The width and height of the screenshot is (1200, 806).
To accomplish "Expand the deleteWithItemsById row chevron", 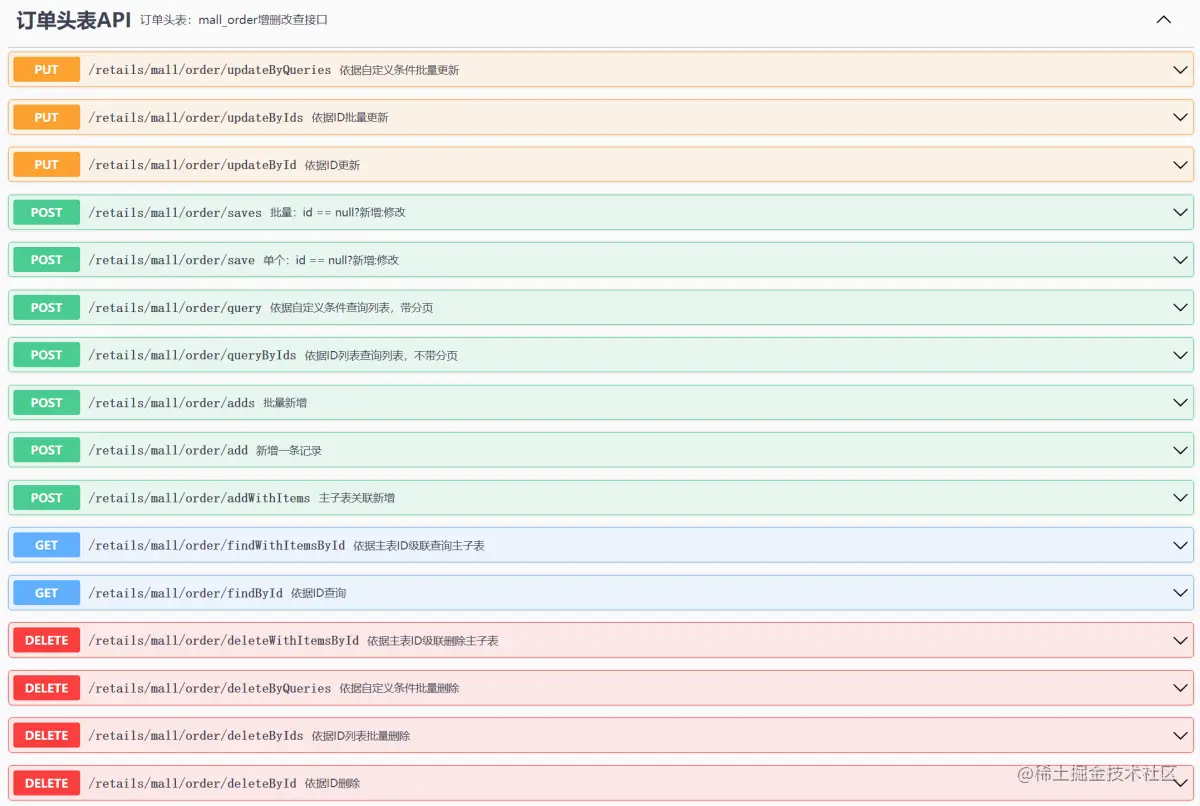I will tap(1181, 640).
